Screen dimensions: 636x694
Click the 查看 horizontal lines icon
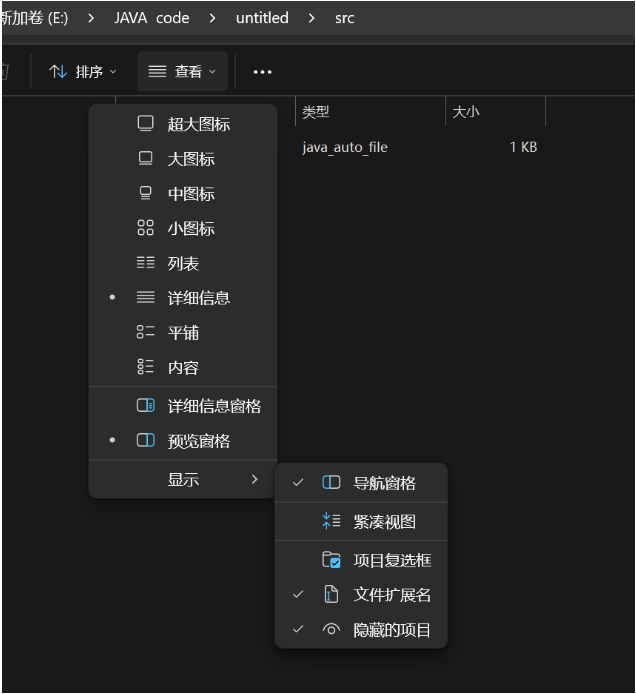pyautogui.click(x=157, y=71)
